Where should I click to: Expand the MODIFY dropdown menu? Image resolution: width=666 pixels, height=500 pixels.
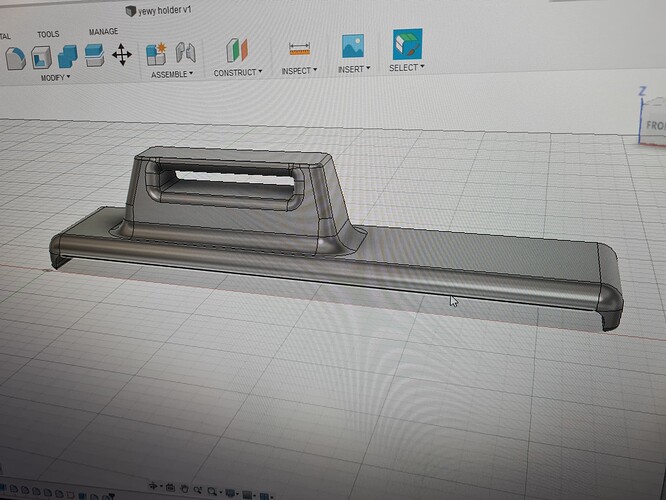coord(55,77)
